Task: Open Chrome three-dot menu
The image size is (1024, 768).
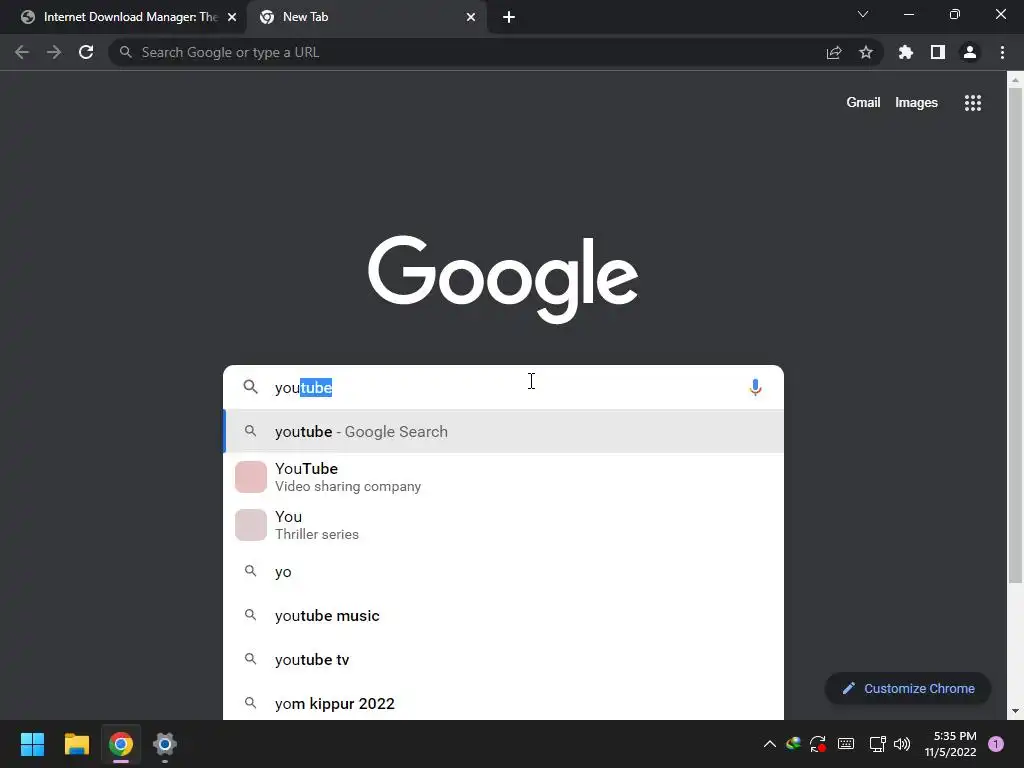Action: 1002,52
